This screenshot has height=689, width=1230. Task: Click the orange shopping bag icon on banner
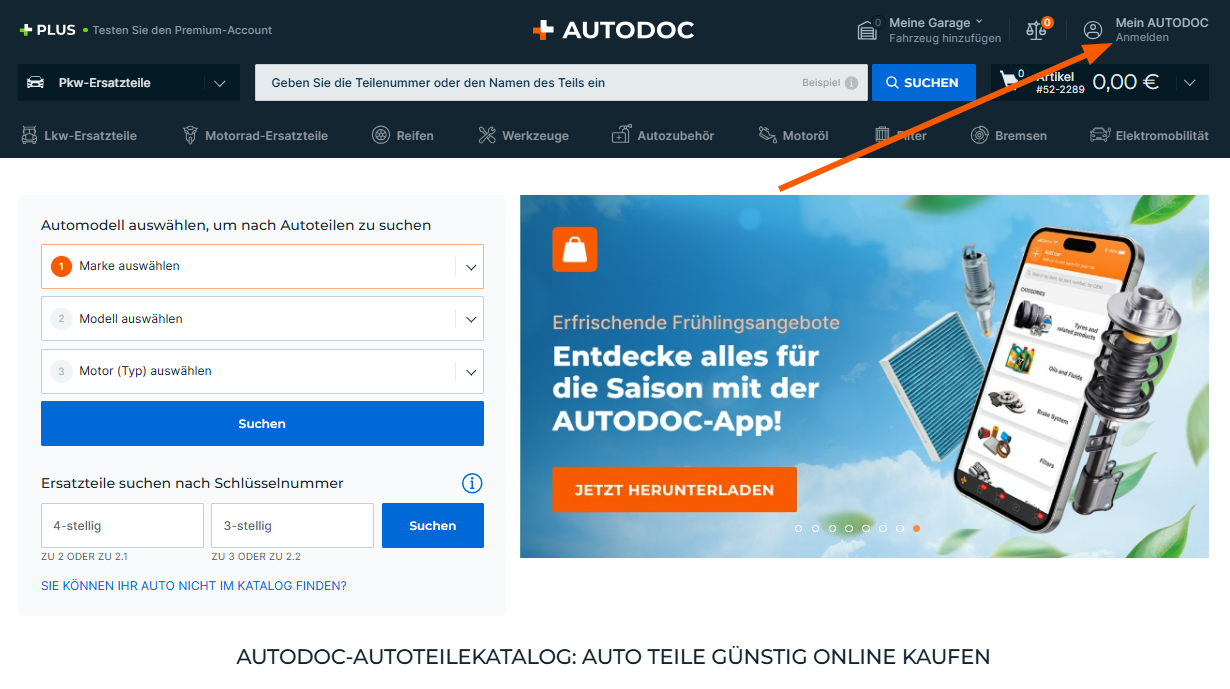(574, 250)
